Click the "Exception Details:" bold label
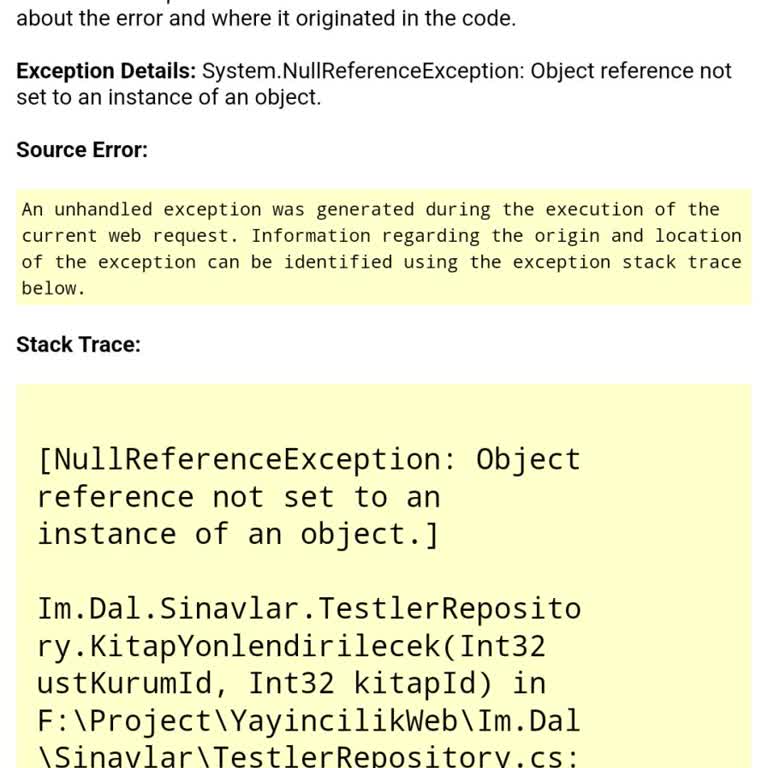The height and width of the screenshot is (768, 768). [x=106, y=71]
